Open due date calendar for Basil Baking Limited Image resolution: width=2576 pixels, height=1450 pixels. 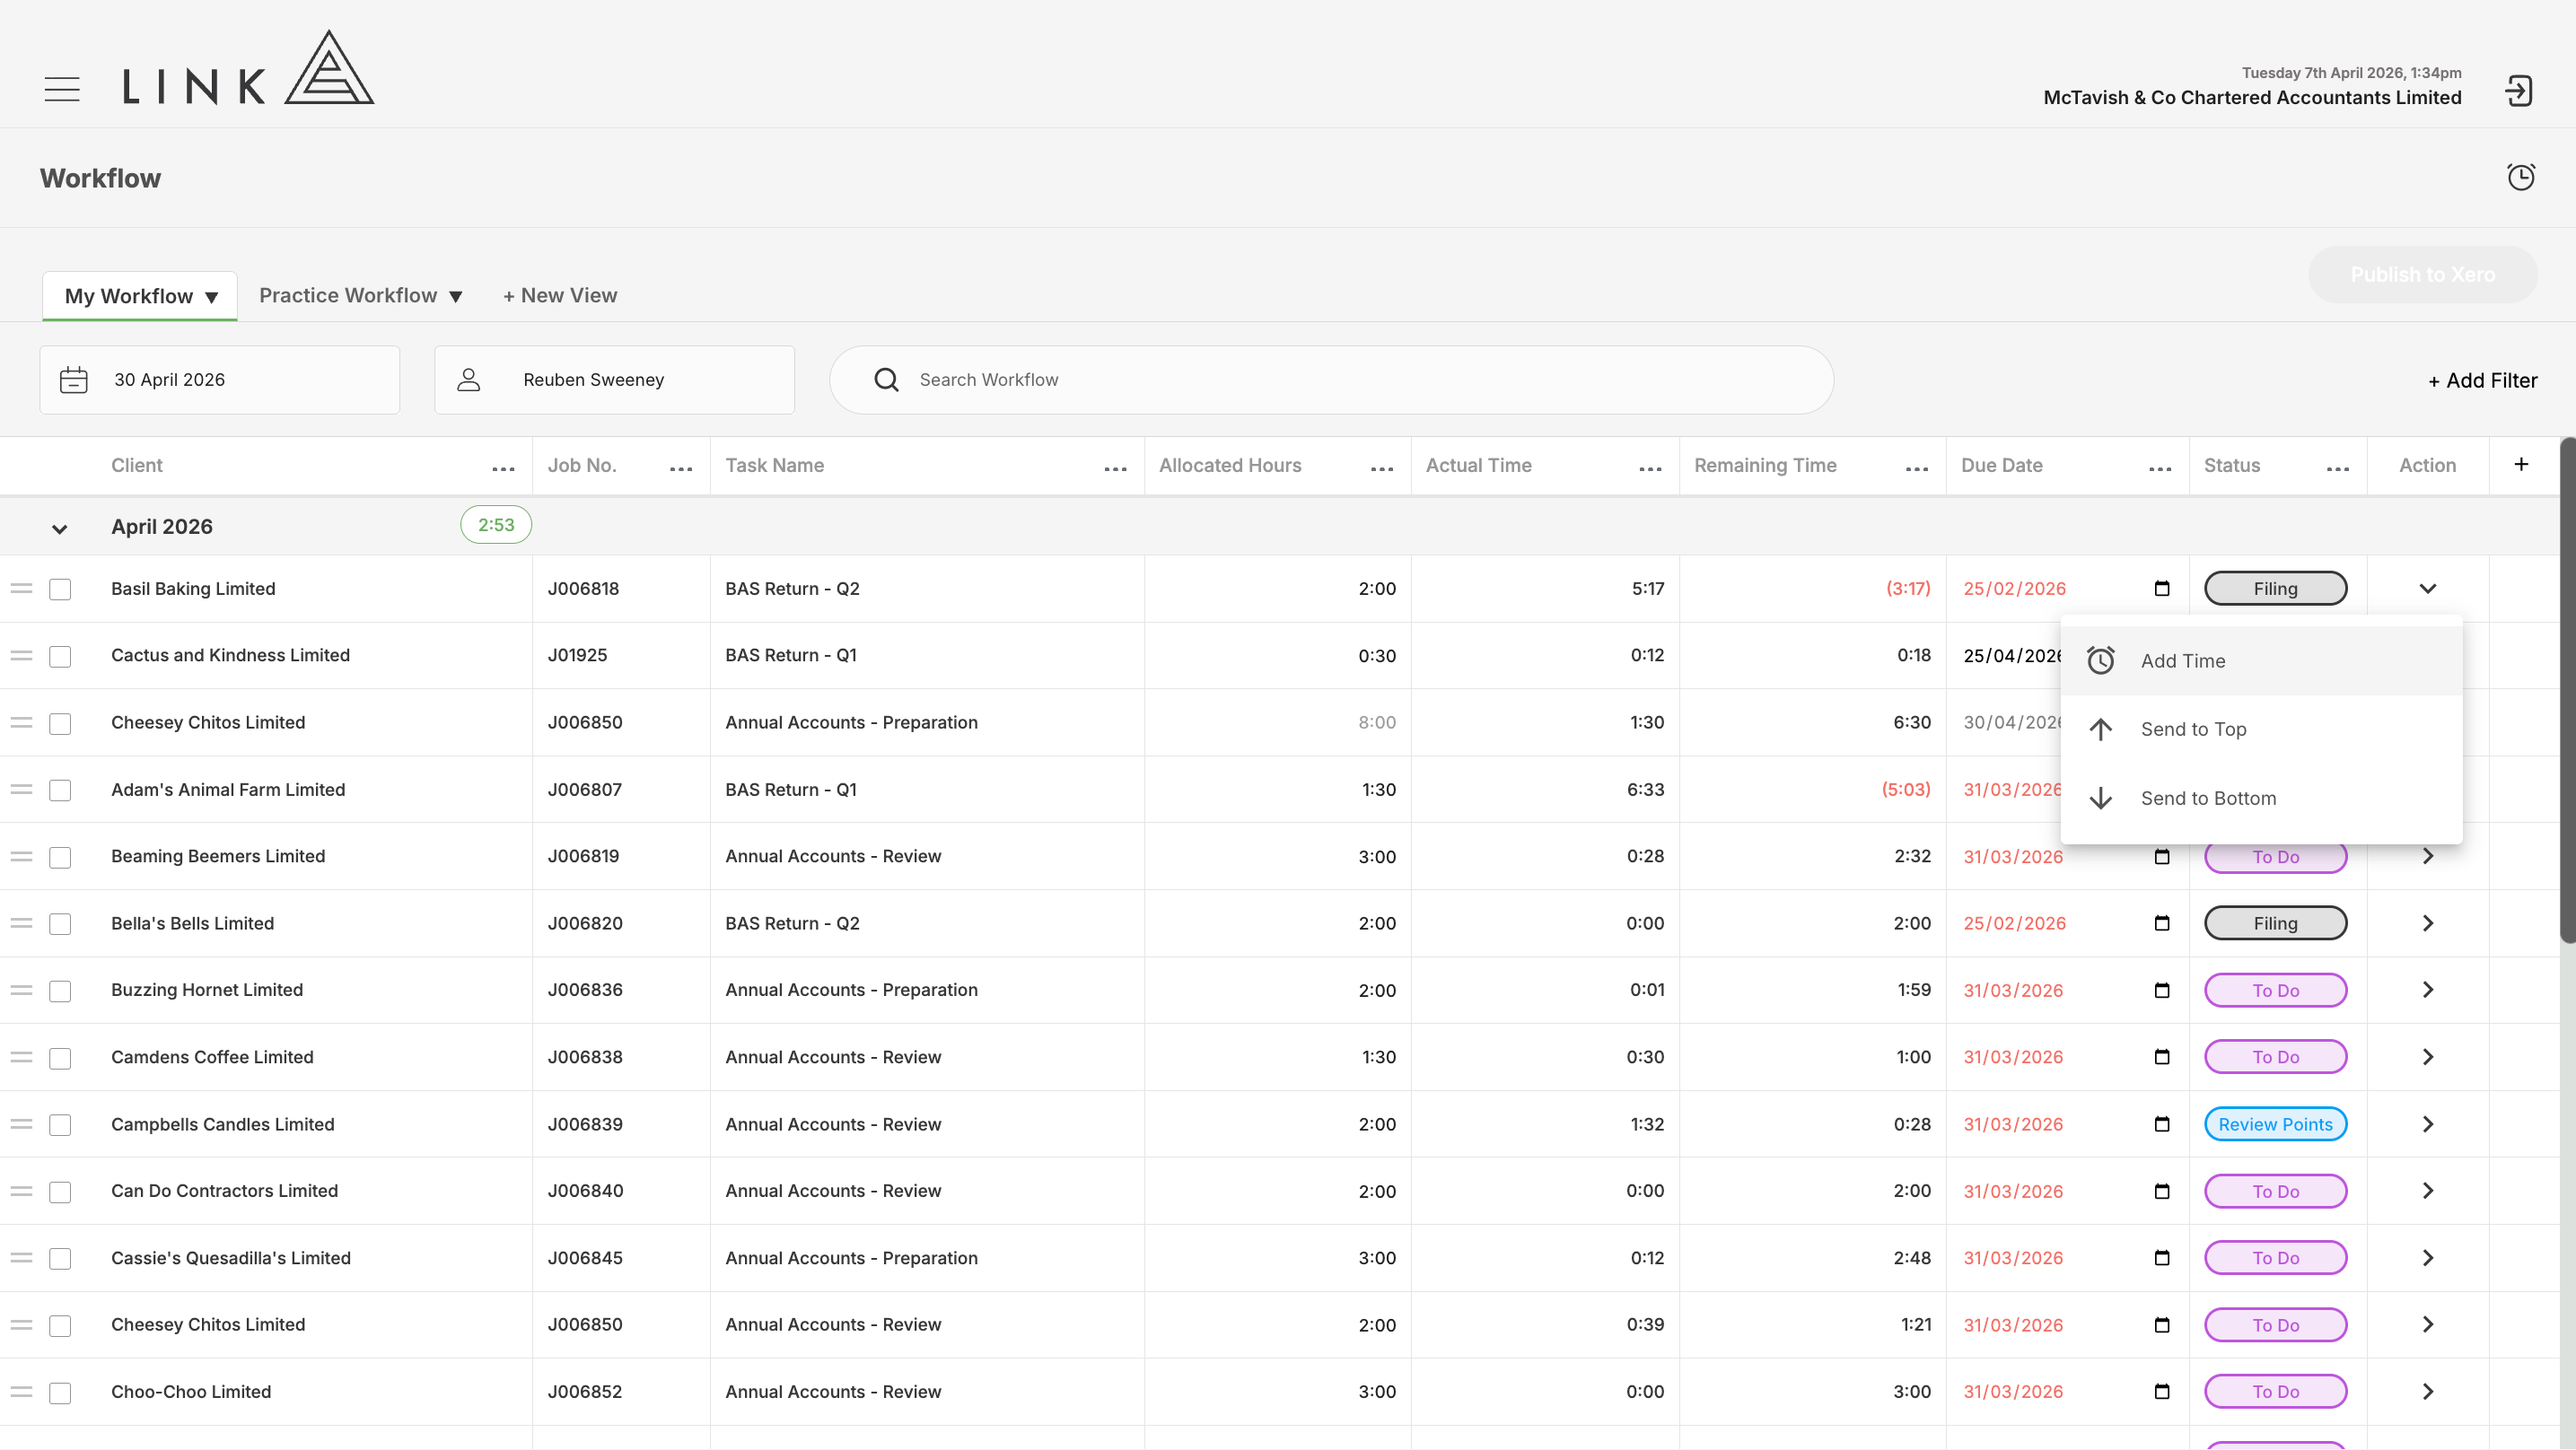click(x=2162, y=588)
